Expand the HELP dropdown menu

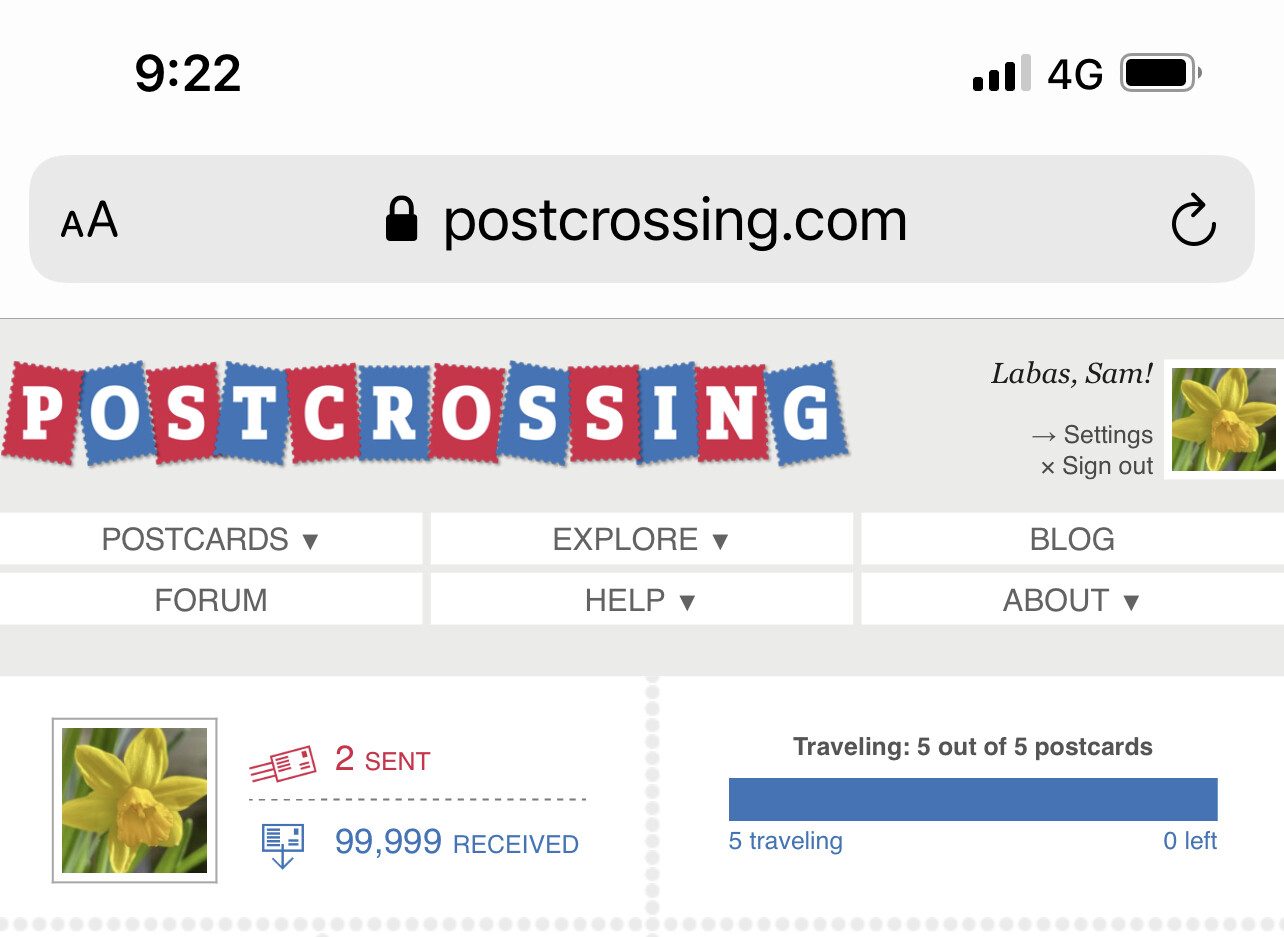[641, 600]
